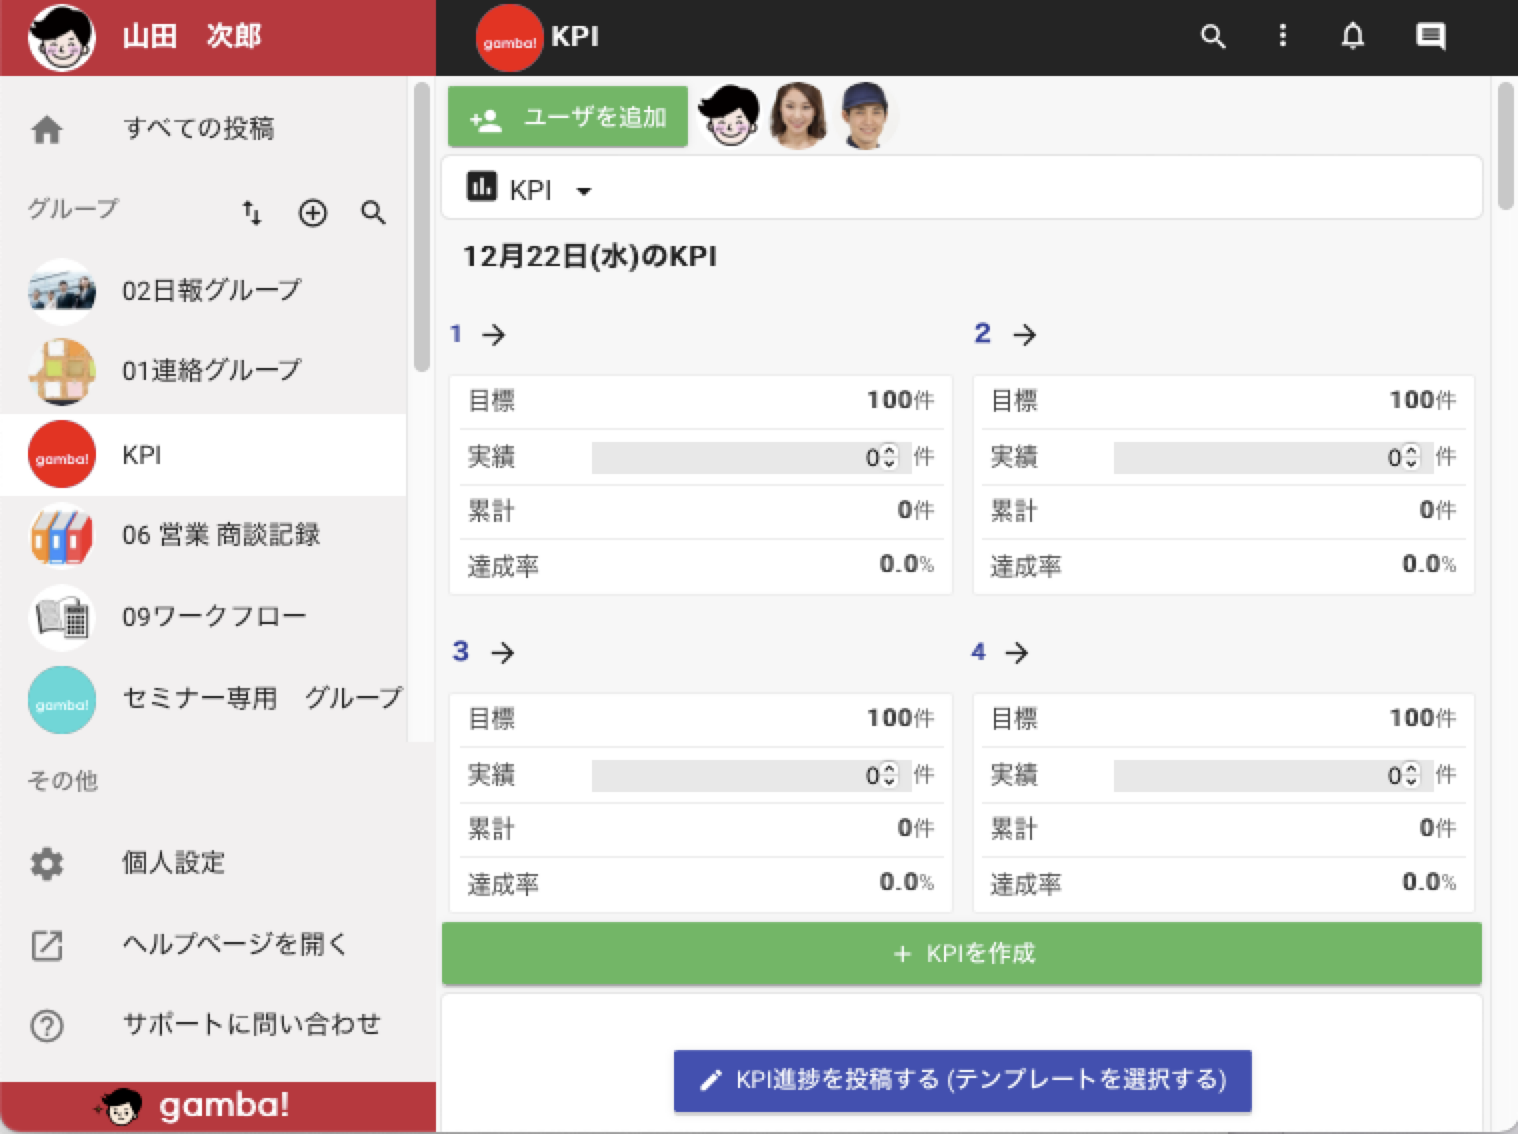Open KPI number 1 link
Viewport: 1518px width, 1134px height.
coord(456,334)
